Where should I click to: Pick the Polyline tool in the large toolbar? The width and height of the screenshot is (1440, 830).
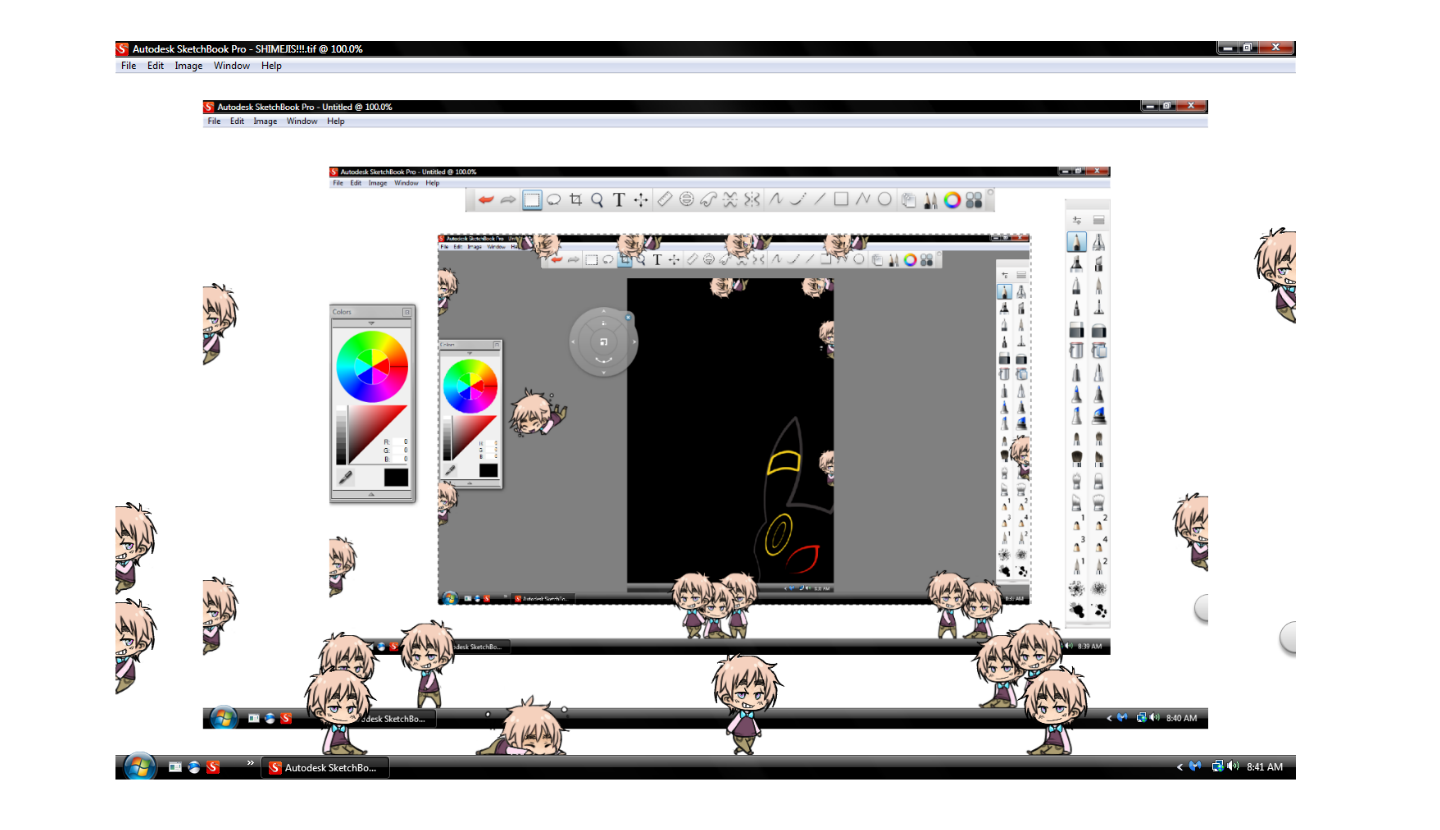pyautogui.click(x=863, y=200)
